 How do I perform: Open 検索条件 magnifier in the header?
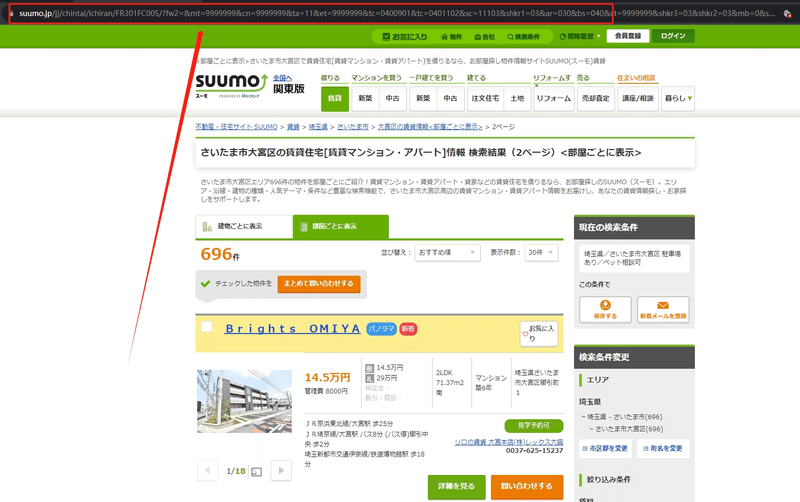523,37
